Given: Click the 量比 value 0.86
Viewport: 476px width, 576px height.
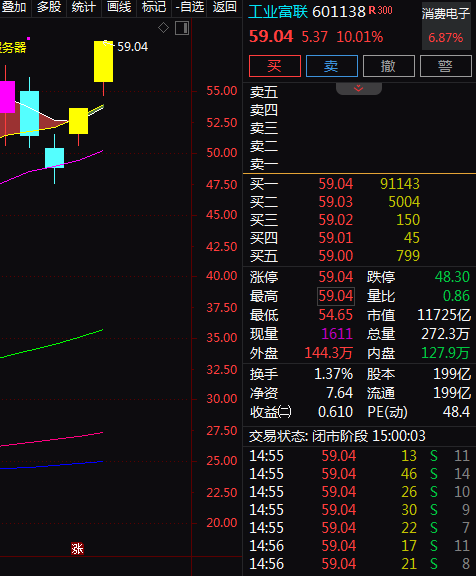Looking at the screenshot, I should pyautogui.click(x=456, y=296).
